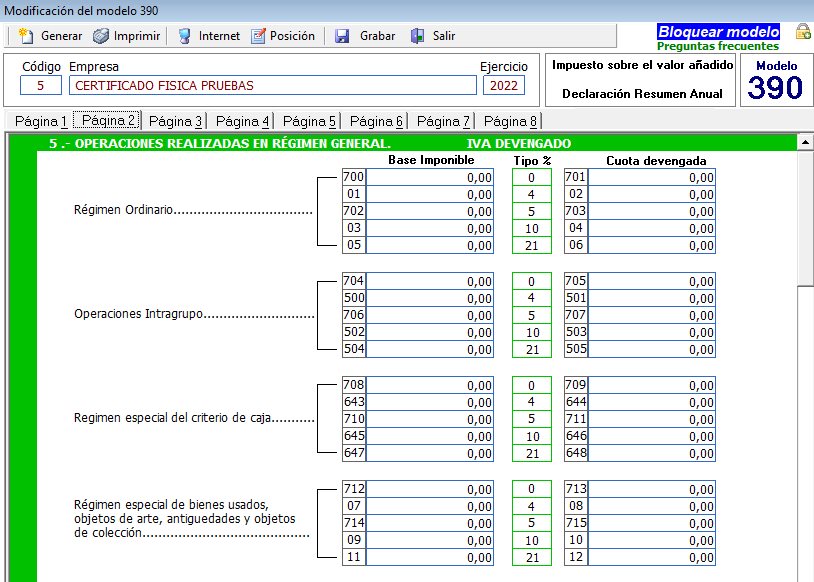The image size is (814, 582).
Task: Click Cuota devengada field 06
Action: pos(652,245)
